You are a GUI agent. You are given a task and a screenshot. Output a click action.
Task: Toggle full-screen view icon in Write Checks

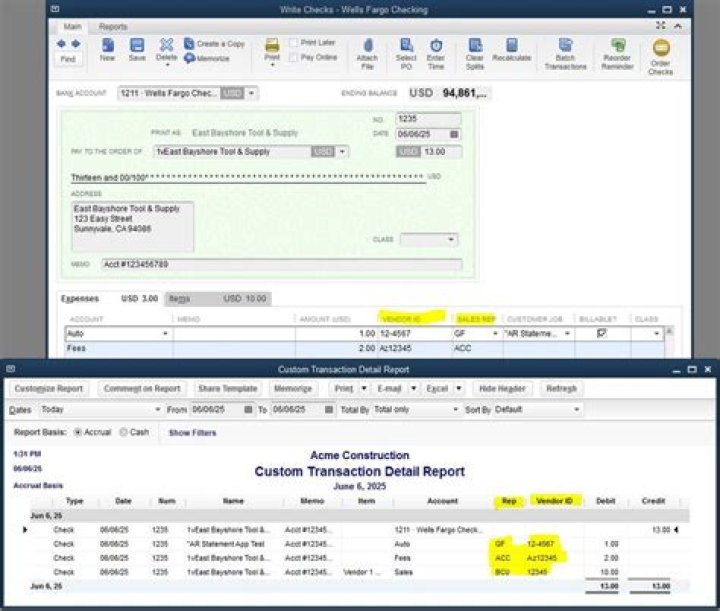coord(660,25)
